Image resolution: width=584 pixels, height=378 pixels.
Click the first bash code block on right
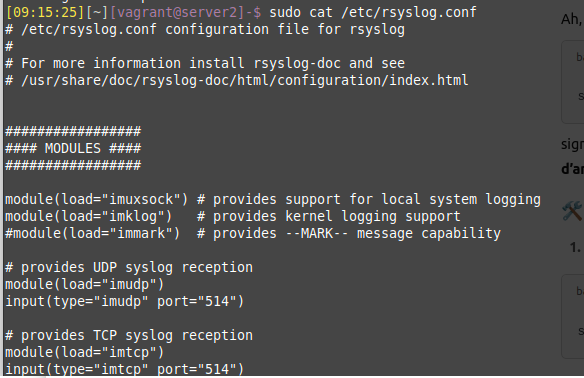(573, 82)
